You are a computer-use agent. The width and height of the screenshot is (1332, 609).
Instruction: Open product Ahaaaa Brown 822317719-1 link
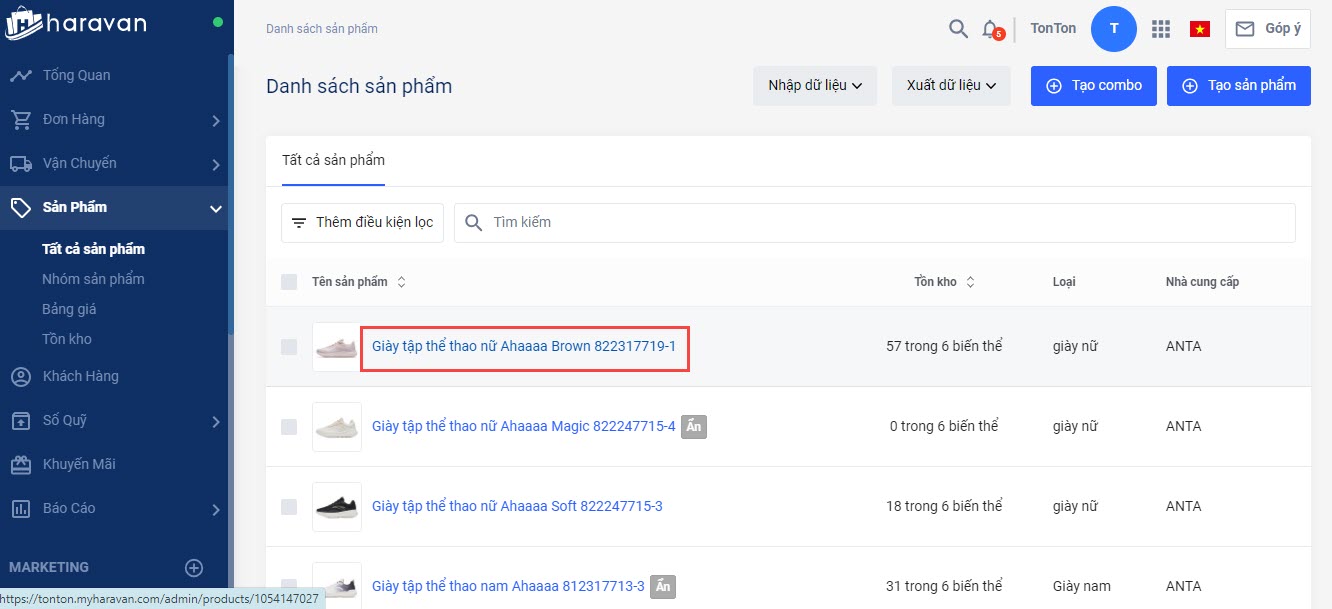[x=524, y=347]
